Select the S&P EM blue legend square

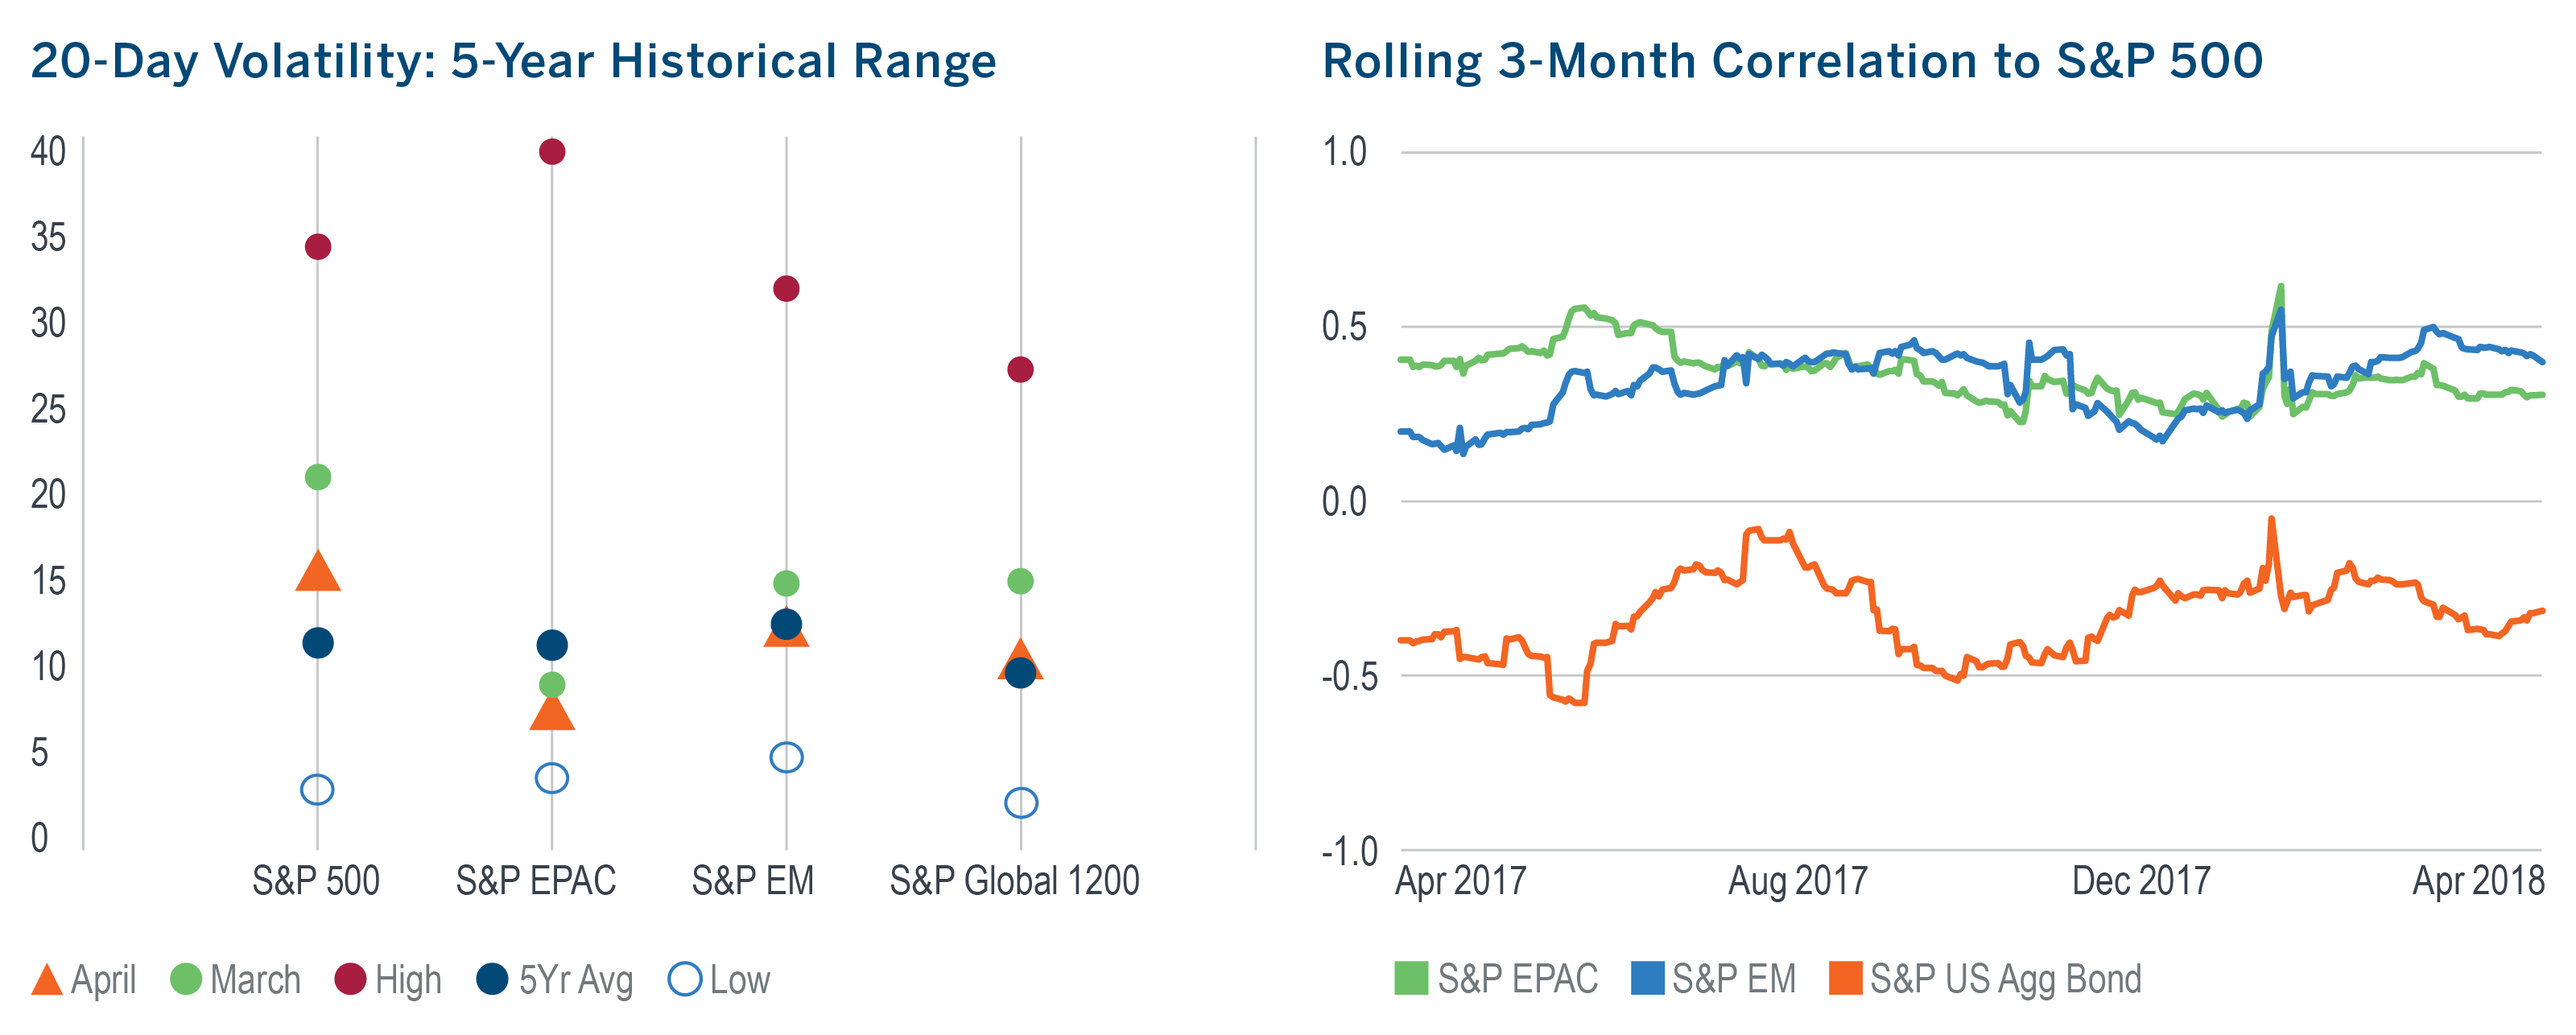pos(1647,979)
